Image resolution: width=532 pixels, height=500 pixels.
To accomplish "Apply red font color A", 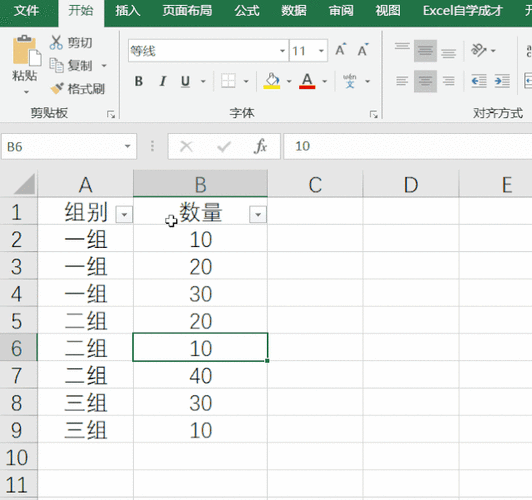I will [x=307, y=81].
